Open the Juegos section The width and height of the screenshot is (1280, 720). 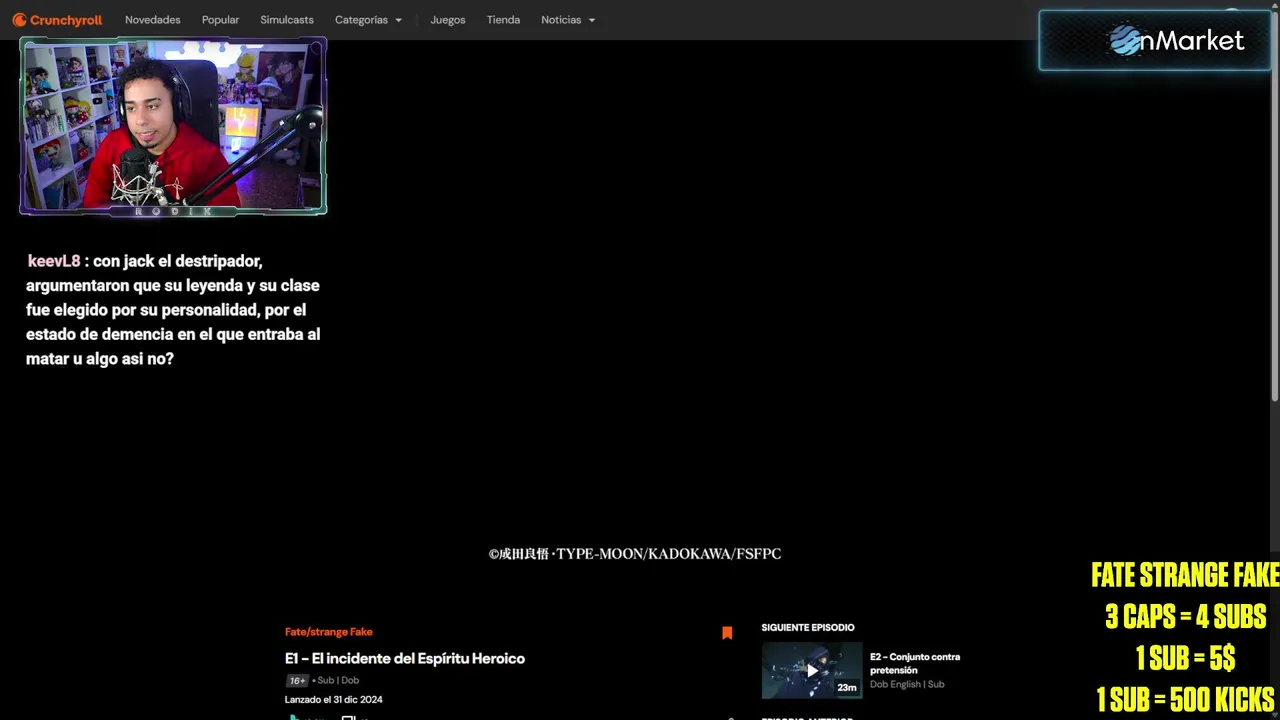point(448,20)
